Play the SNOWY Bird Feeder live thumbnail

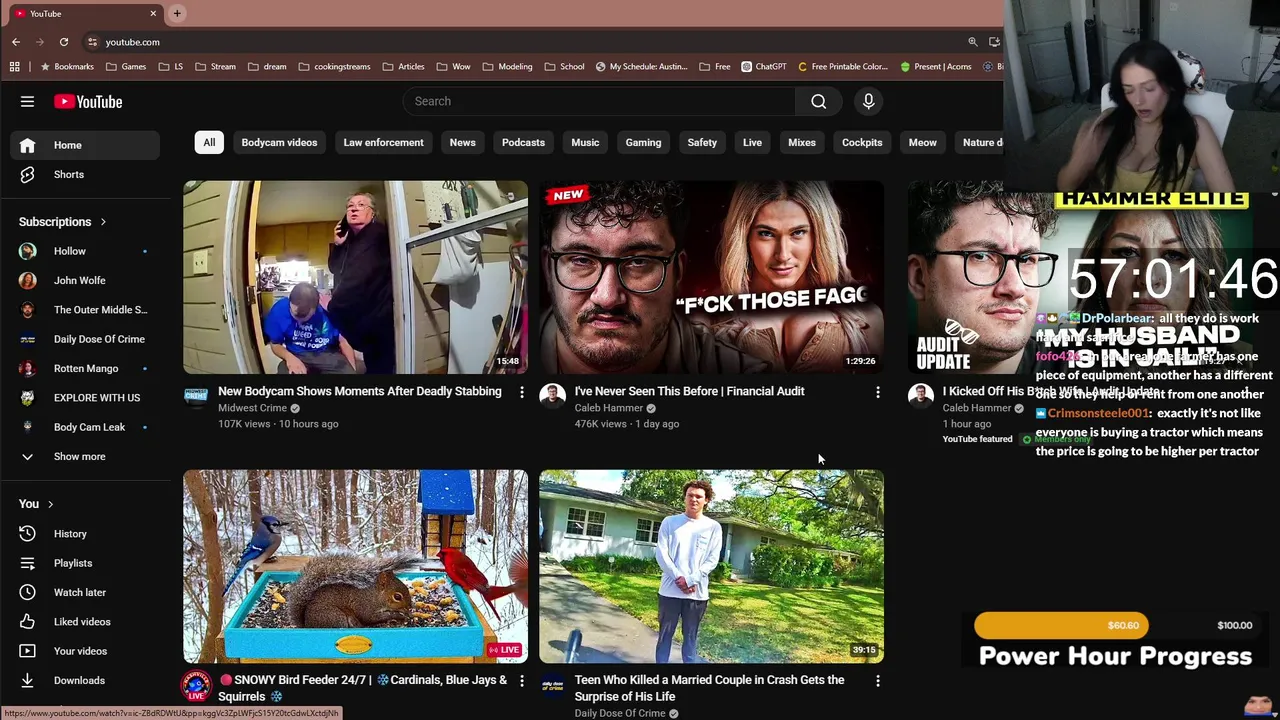355,566
